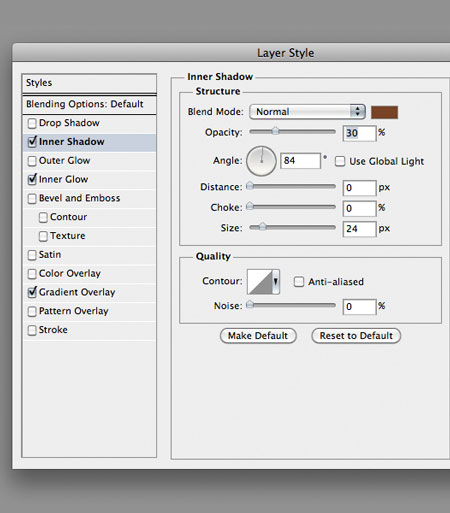The height and width of the screenshot is (513, 450).
Task: Click the Size slider handle
Action: (x=263, y=227)
